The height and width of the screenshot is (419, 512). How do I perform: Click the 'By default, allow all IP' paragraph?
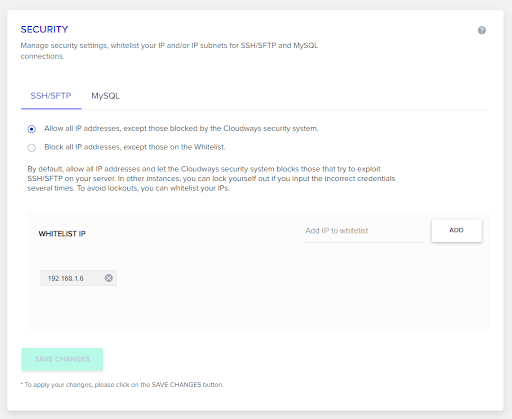click(x=211, y=179)
